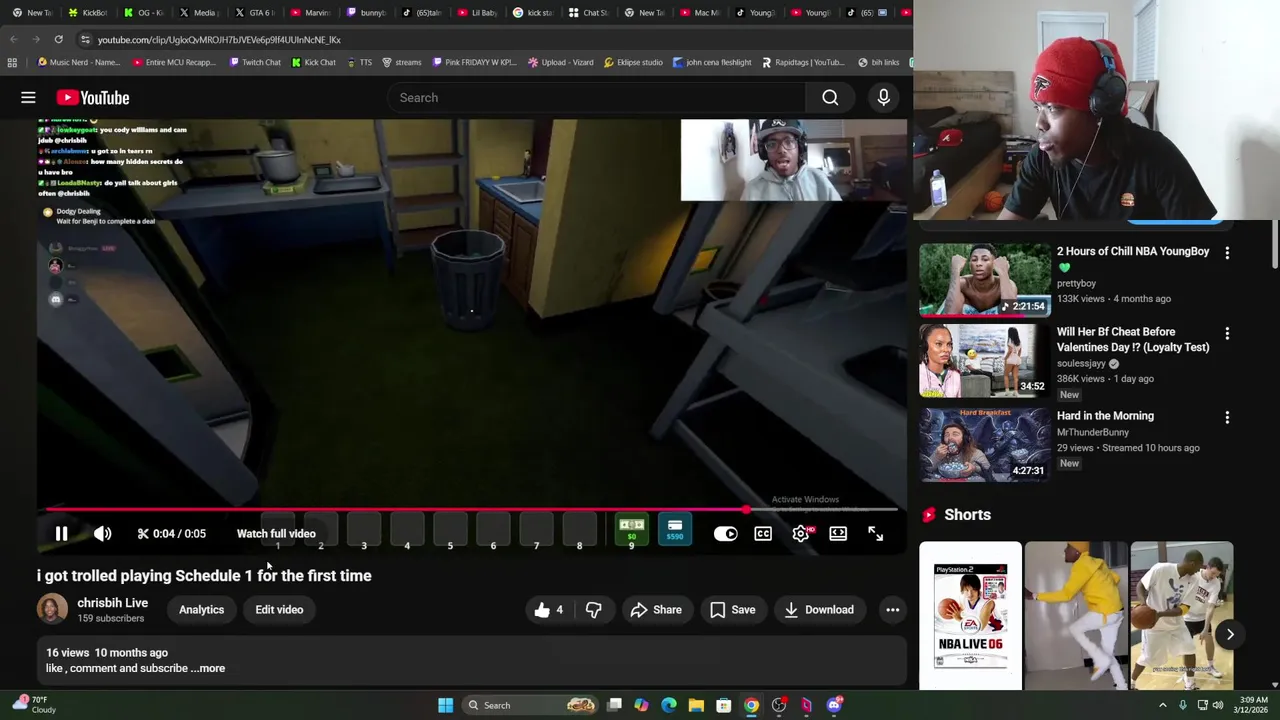Image resolution: width=1280 pixels, height=720 pixels.
Task: Open Microsoft Edge from taskbar
Action: click(669, 705)
